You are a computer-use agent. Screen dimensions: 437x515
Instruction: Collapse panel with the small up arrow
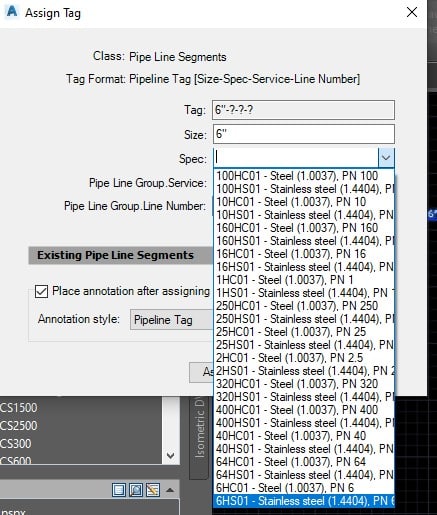tap(170, 490)
